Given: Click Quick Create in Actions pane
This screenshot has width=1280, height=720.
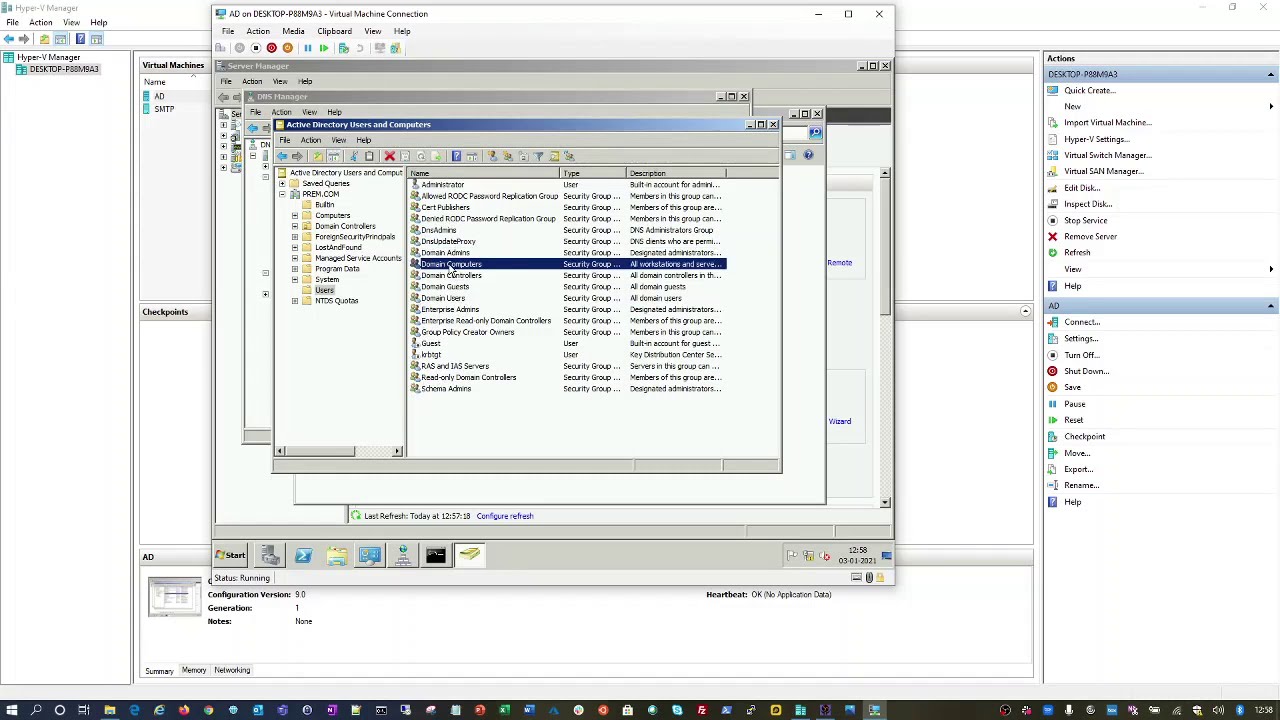Looking at the screenshot, I should (x=1089, y=90).
